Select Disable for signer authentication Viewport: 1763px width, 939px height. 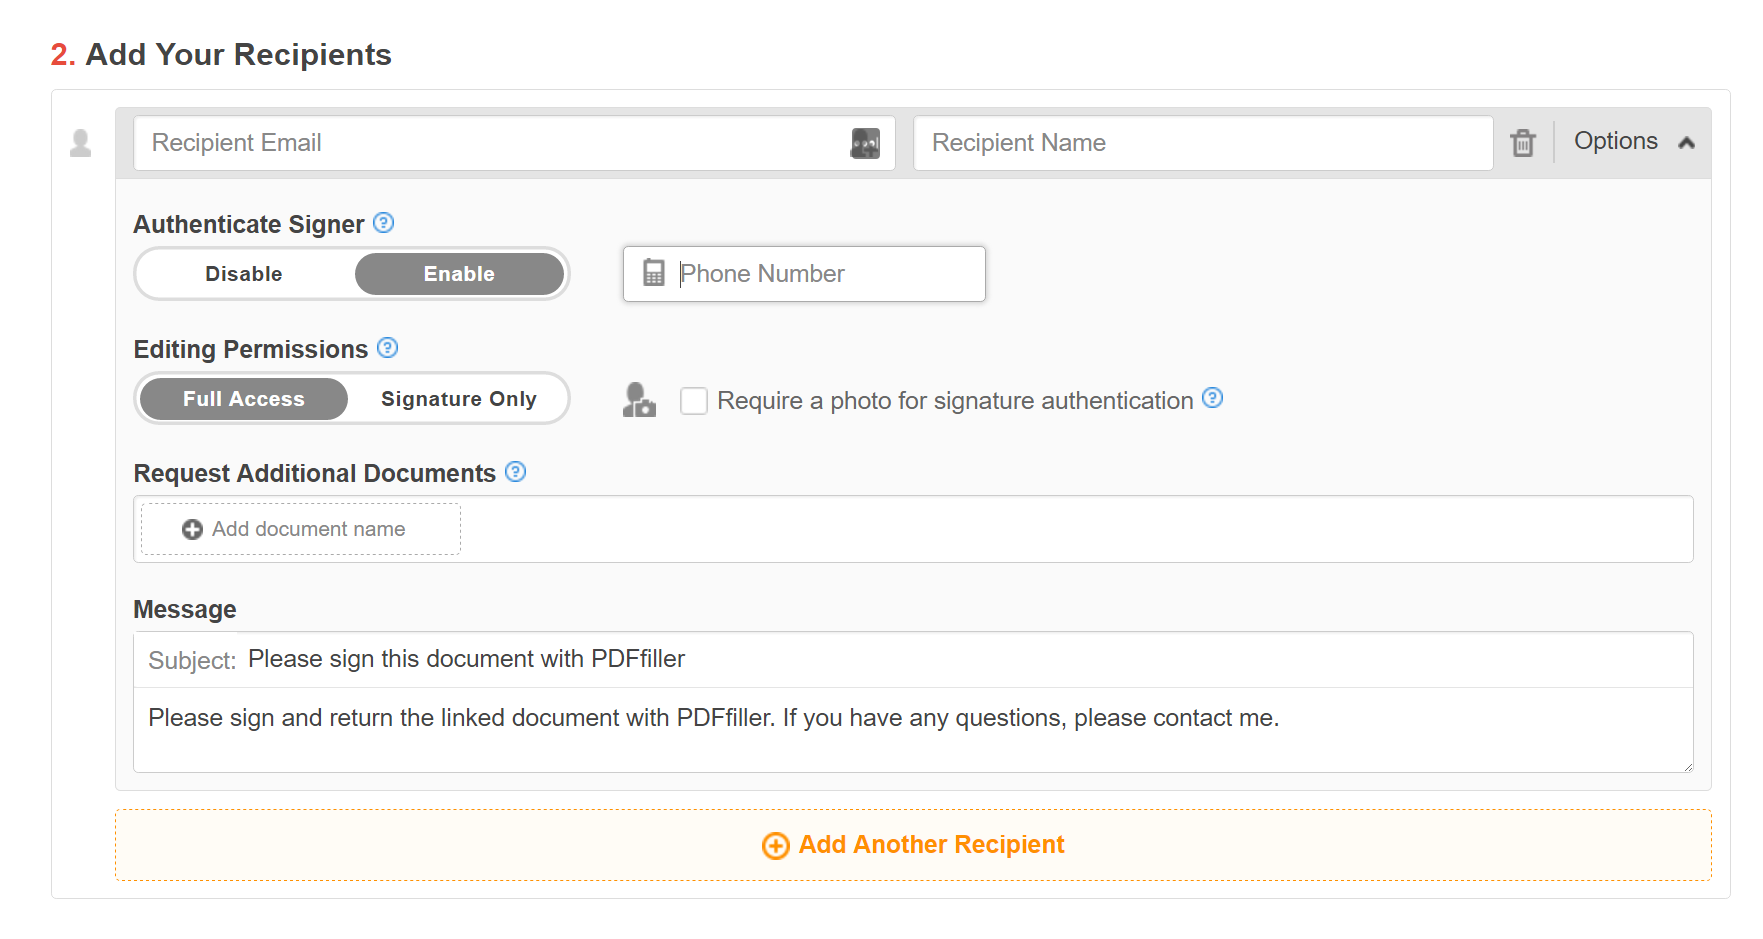tap(244, 274)
